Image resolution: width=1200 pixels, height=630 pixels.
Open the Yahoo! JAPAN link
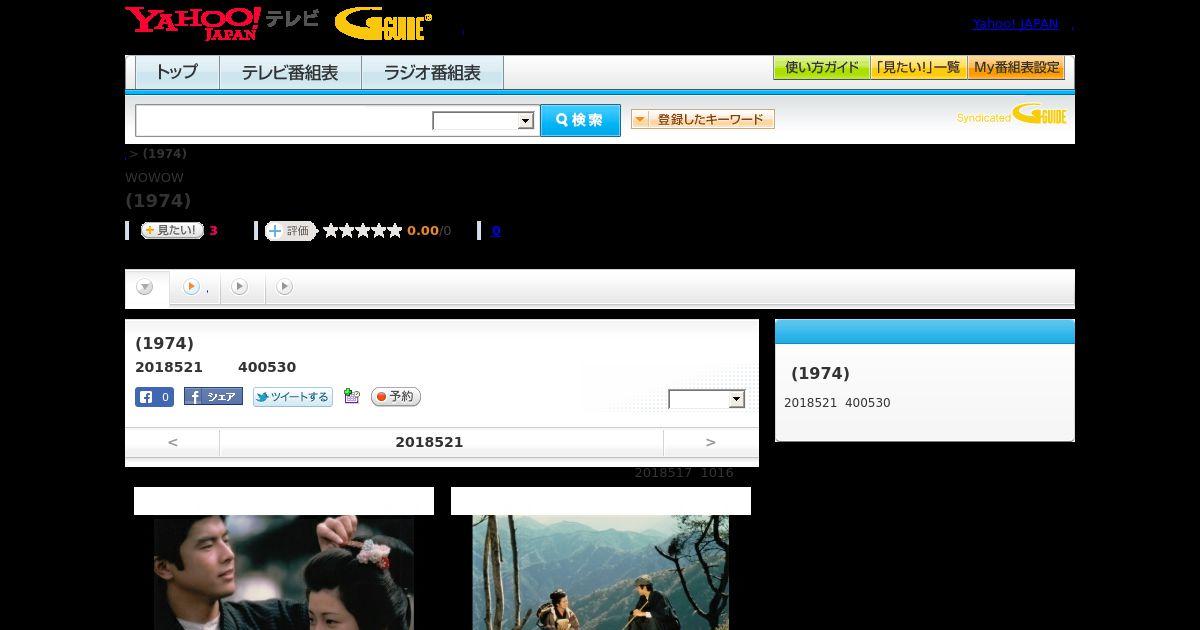coord(1015,24)
